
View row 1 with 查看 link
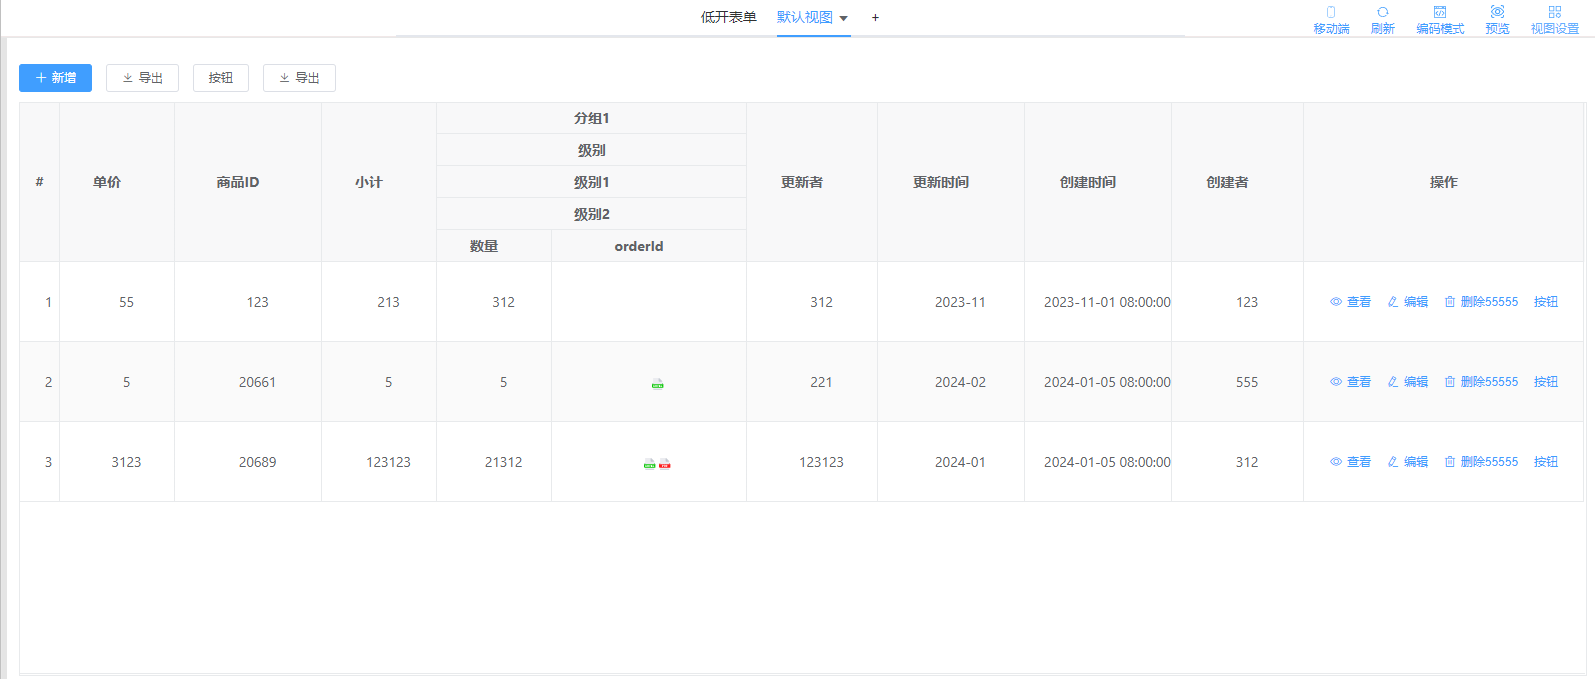(x=1350, y=302)
